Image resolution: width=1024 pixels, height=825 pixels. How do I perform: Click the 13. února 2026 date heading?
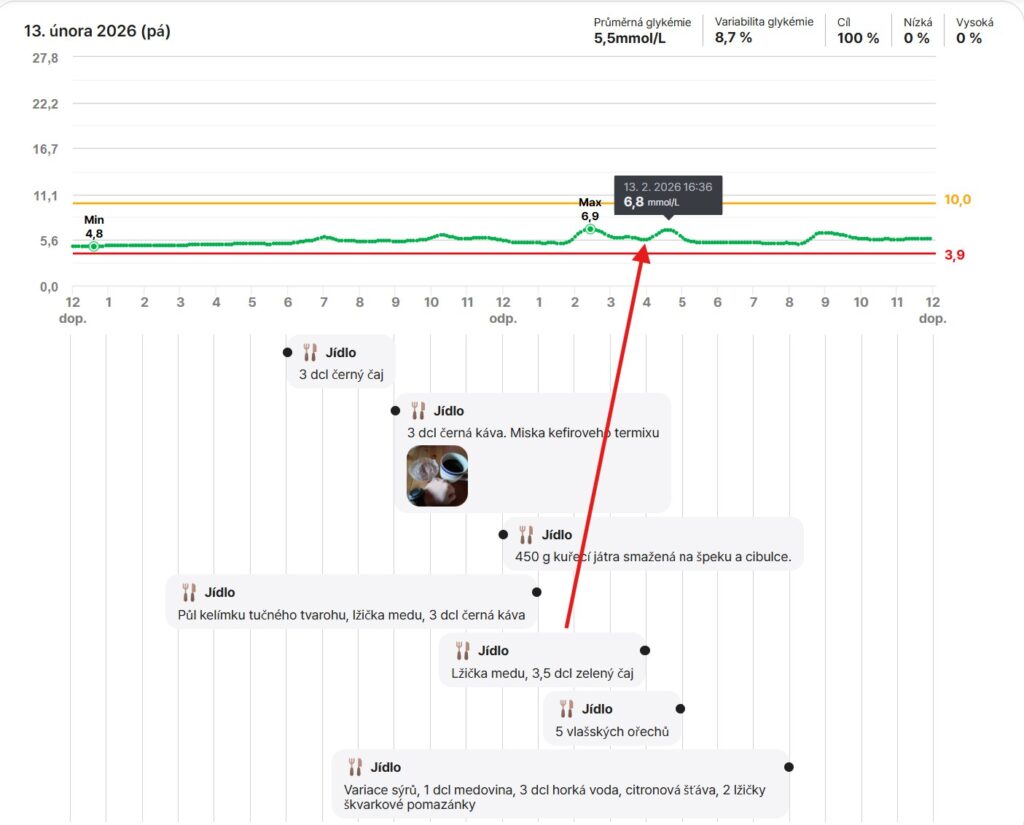coord(97,31)
